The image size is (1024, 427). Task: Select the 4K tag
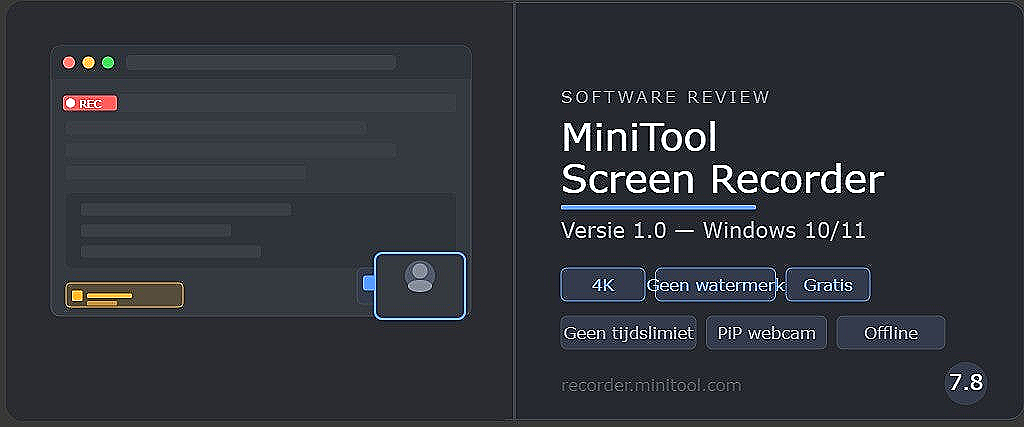603,285
